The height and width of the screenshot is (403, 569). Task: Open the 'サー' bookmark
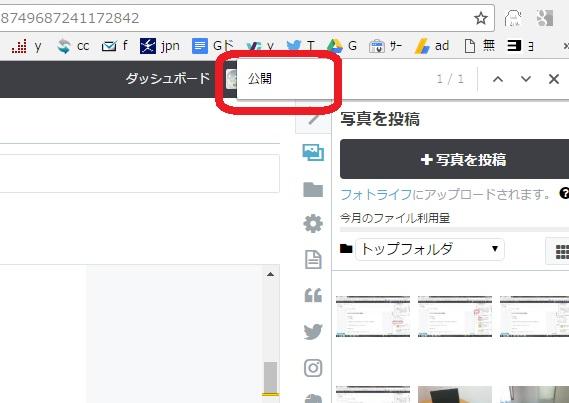[385, 46]
